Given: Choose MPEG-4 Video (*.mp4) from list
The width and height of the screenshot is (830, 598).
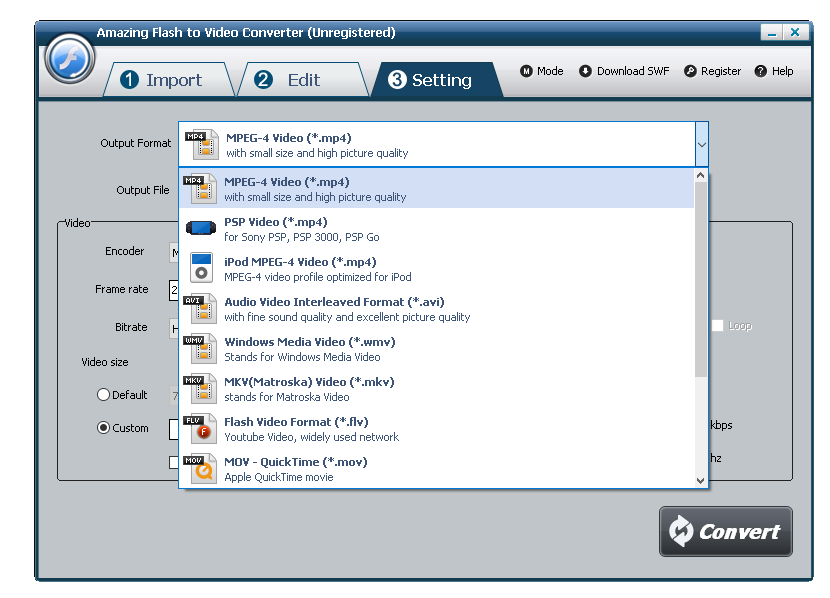Looking at the screenshot, I should click(437, 188).
